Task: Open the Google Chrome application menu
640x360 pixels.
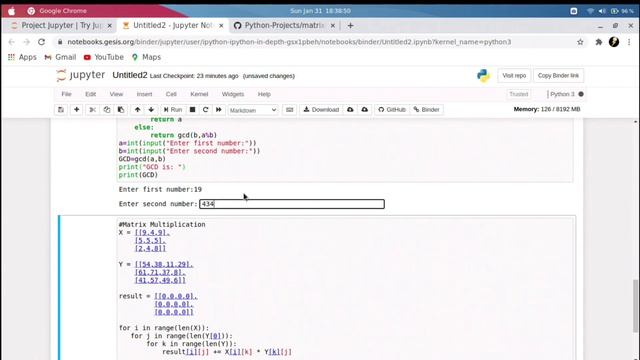Action: [x=63, y=11]
